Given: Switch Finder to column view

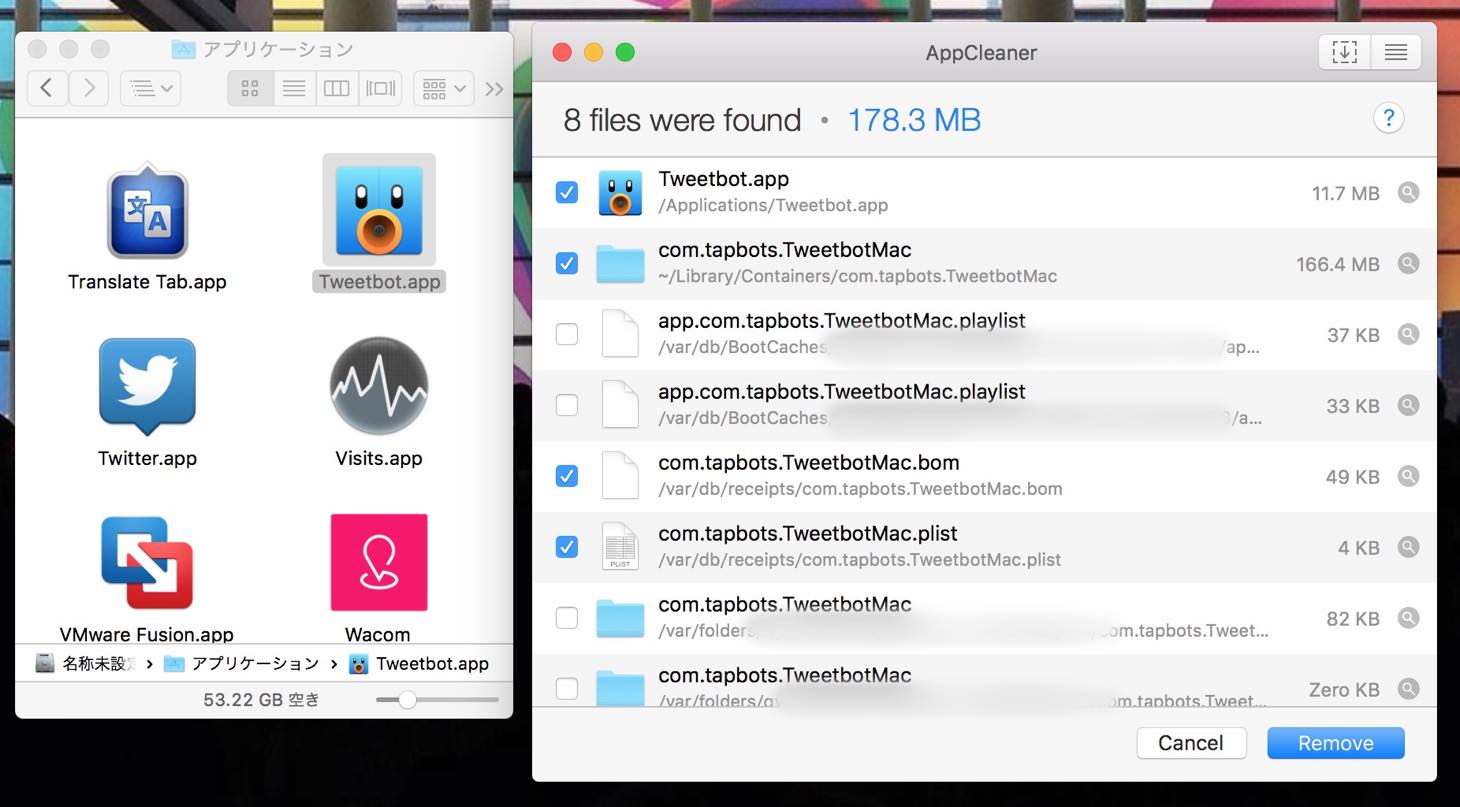Looking at the screenshot, I should pyautogui.click(x=337, y=89).
